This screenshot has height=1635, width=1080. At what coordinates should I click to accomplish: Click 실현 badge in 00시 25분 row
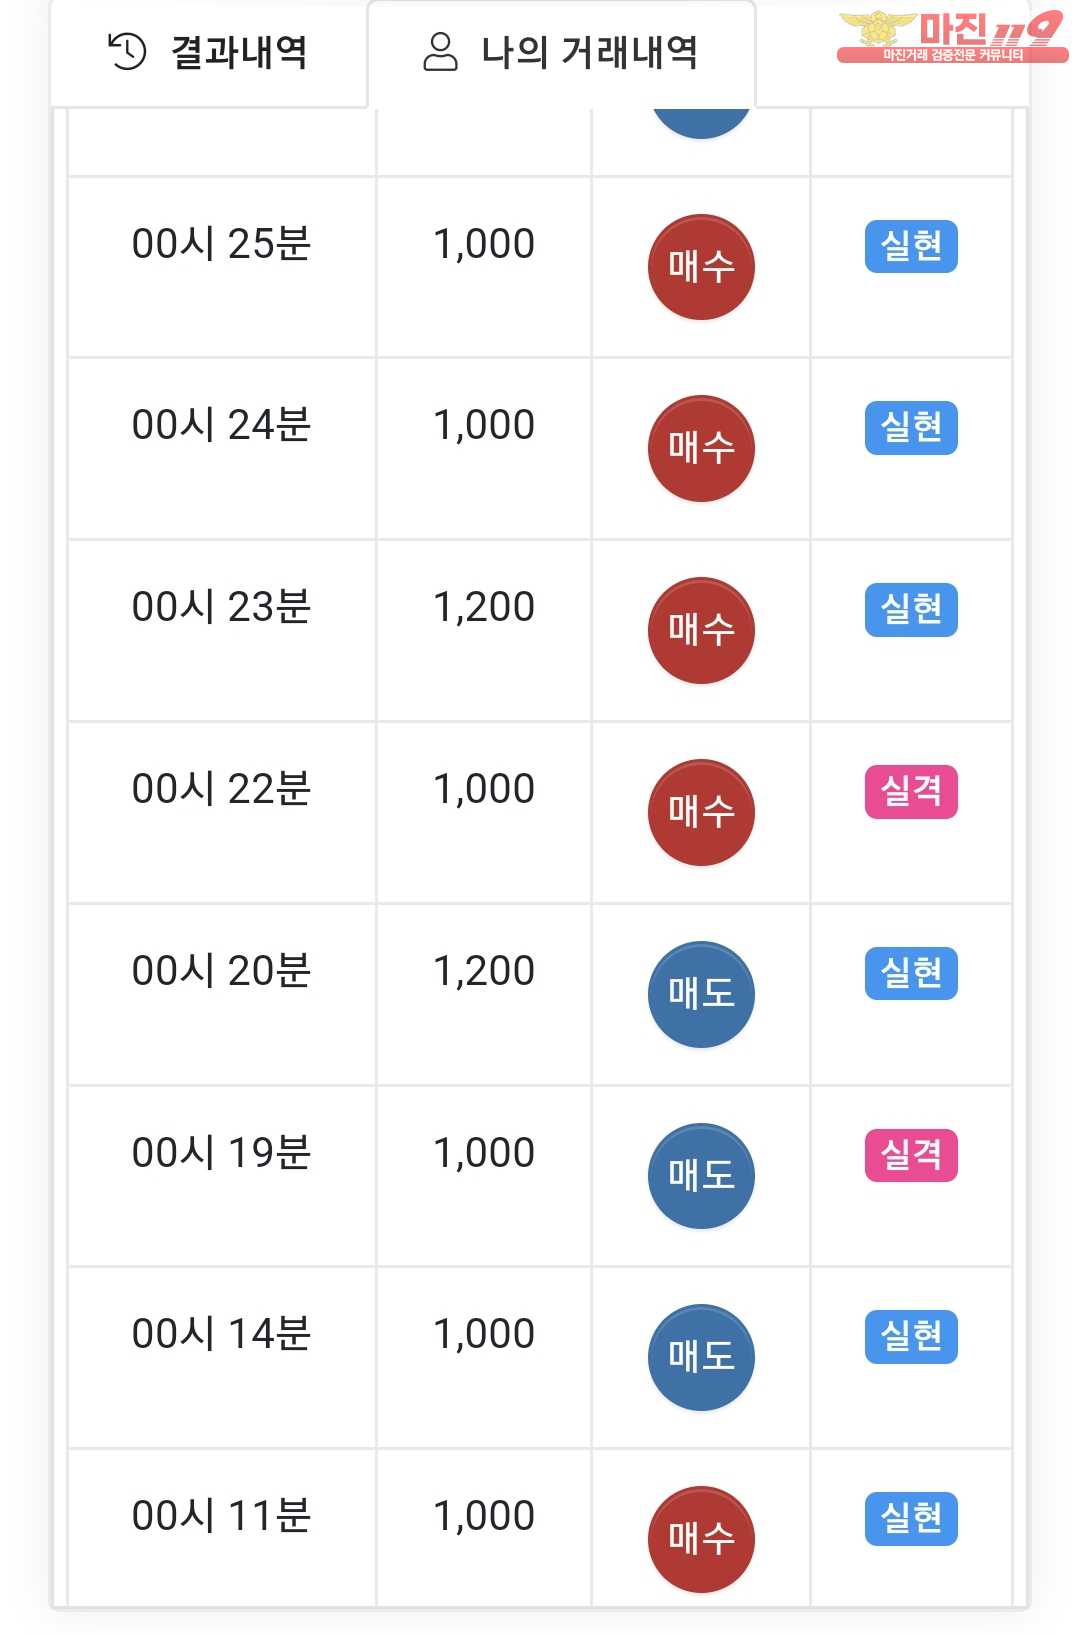click(x=911, y=246)
